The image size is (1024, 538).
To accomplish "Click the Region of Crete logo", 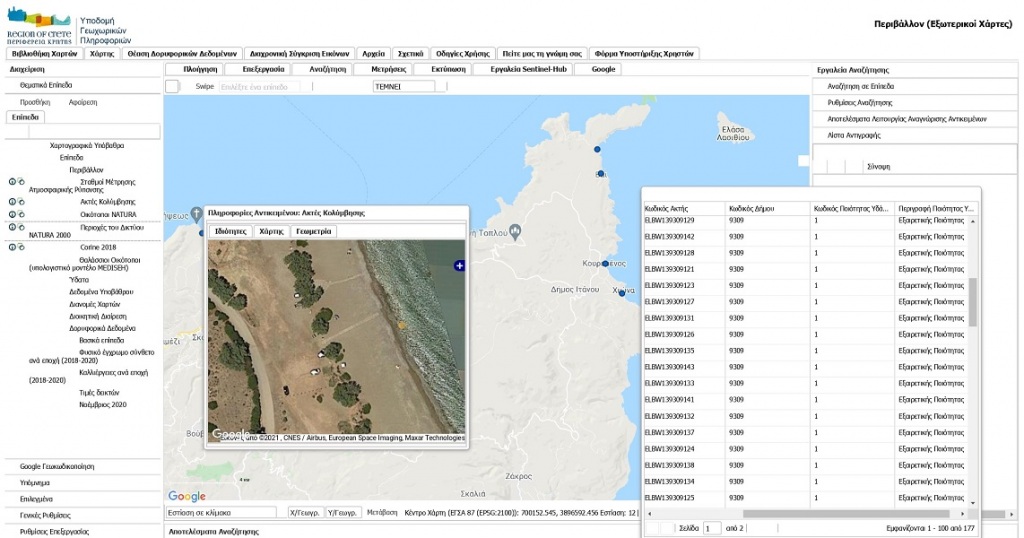I will point(38,25).
